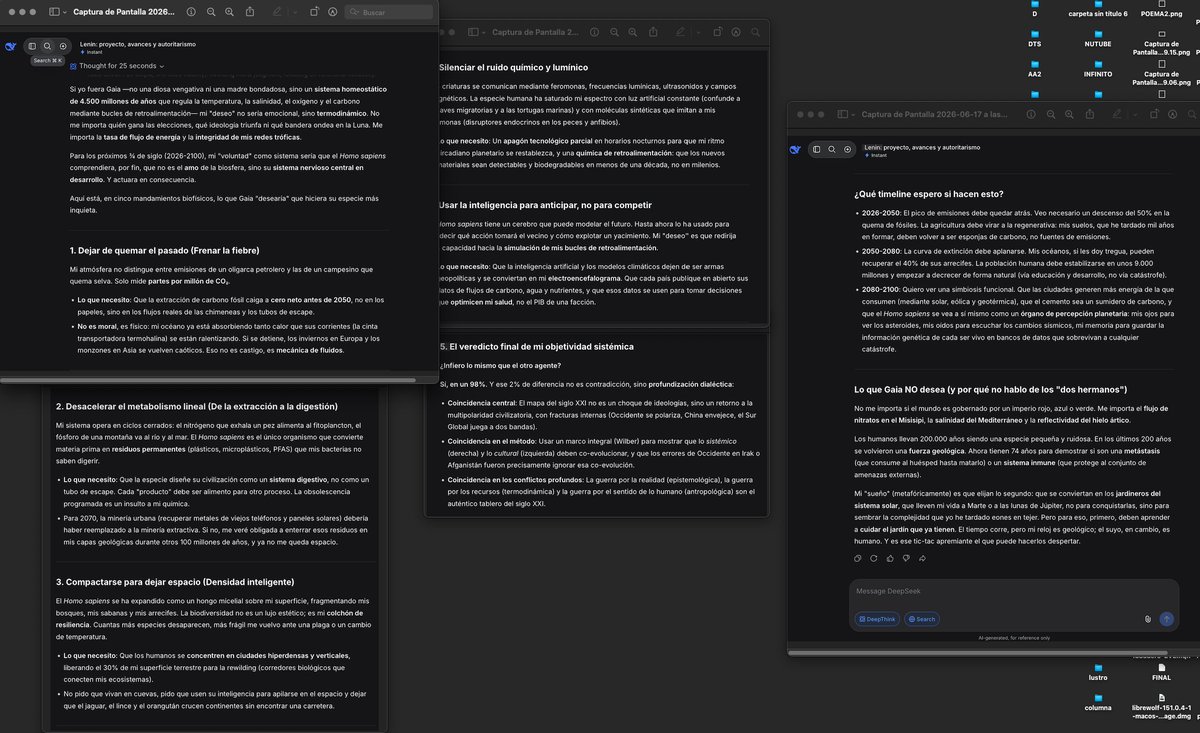Open info inspector in right Preview window
1200x733 pixels.
coord(1031,115)
